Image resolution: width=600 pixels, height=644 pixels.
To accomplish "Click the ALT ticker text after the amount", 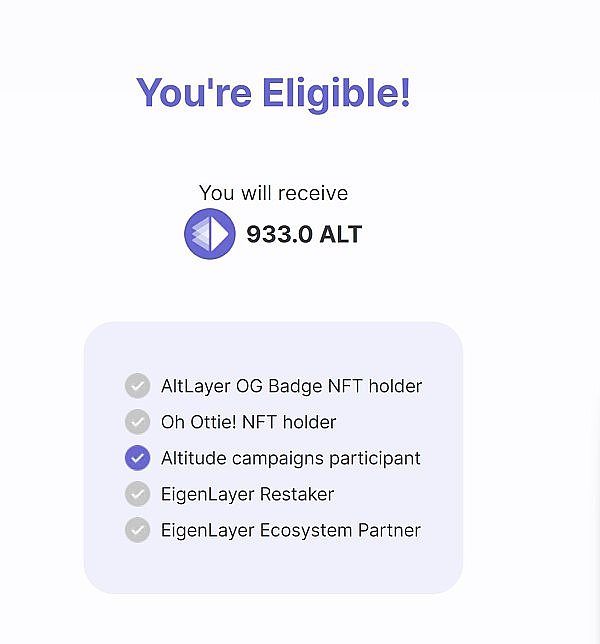I will [341, 235].
